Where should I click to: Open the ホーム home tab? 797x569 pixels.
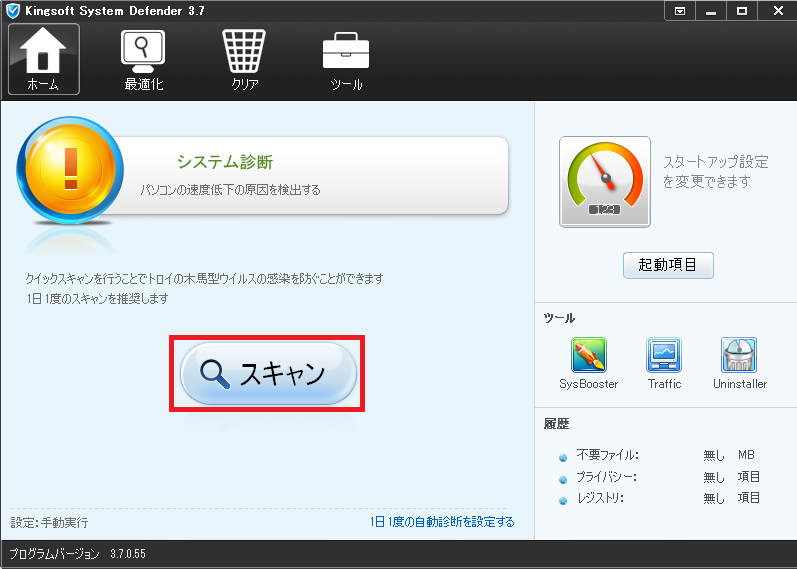[x=43, y=59]
